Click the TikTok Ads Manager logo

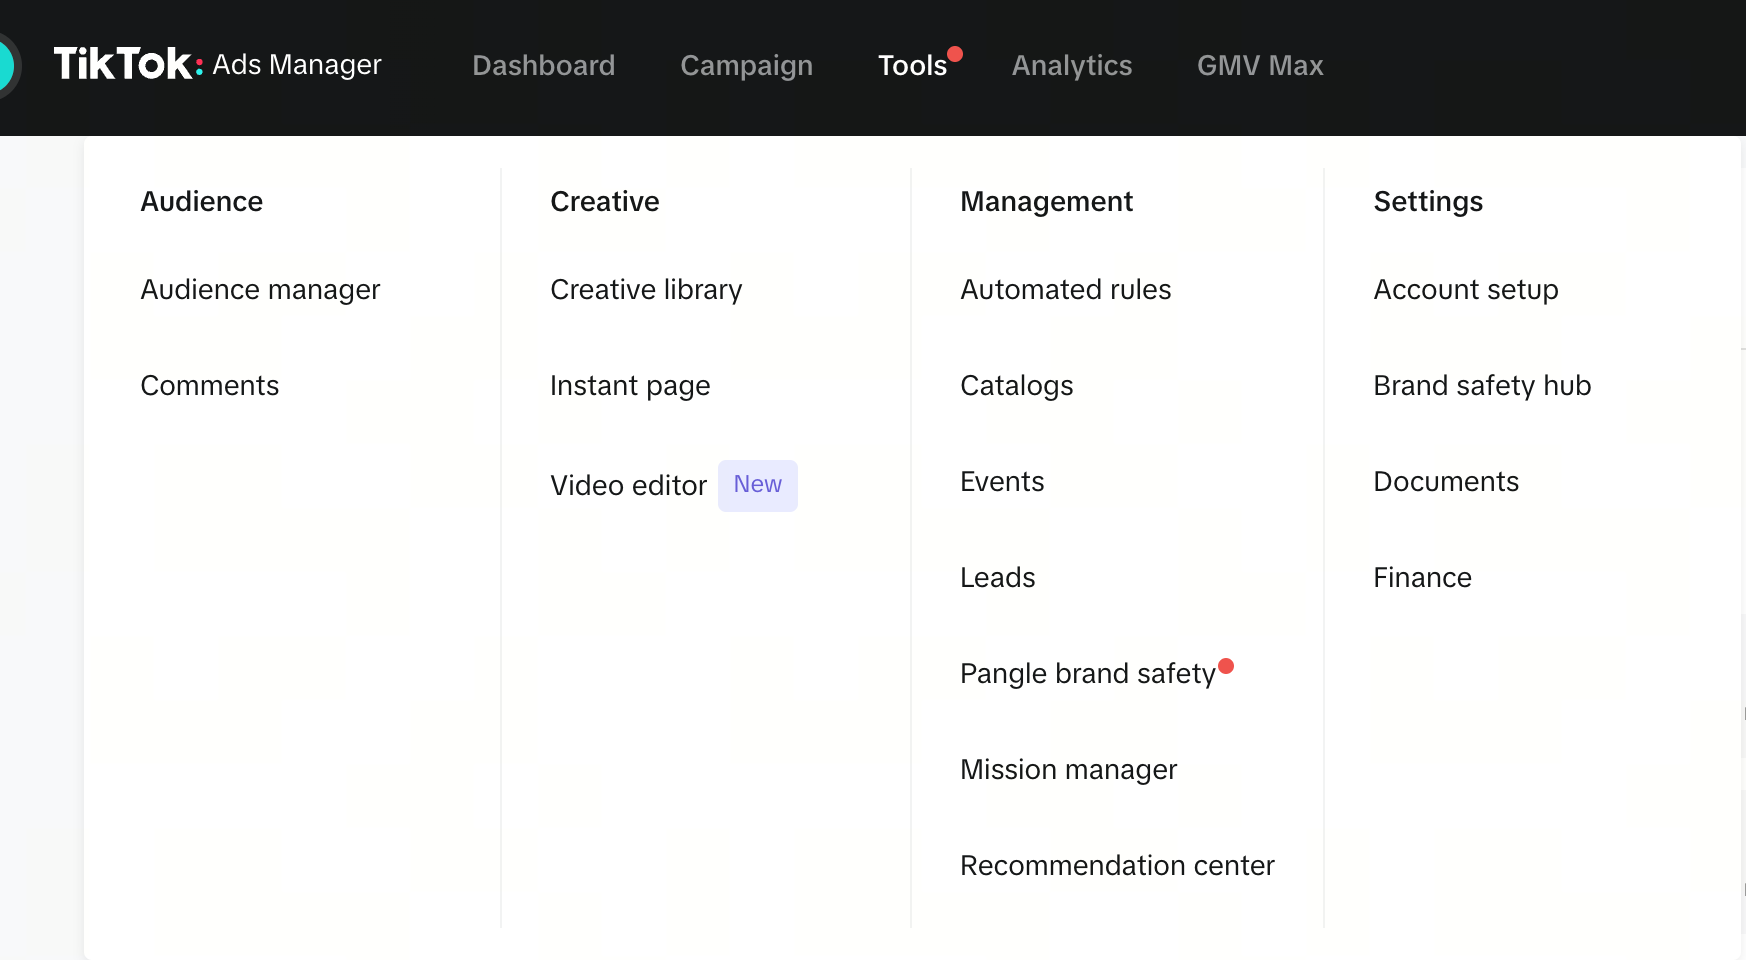218,64
